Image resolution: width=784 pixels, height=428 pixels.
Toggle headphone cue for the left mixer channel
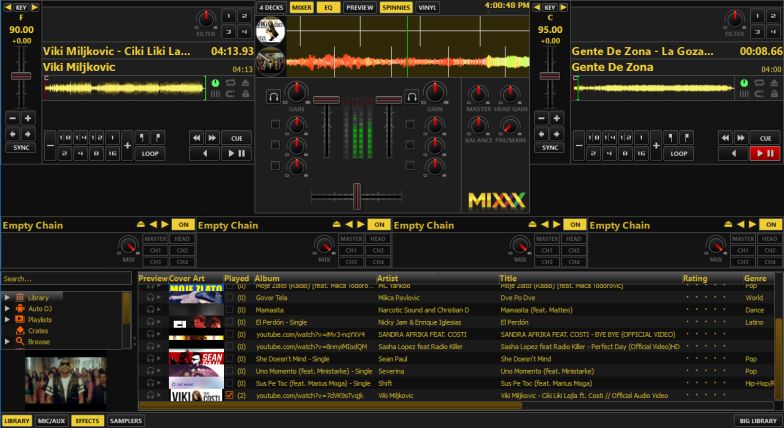pyautogui.click(x=274, y=96)
